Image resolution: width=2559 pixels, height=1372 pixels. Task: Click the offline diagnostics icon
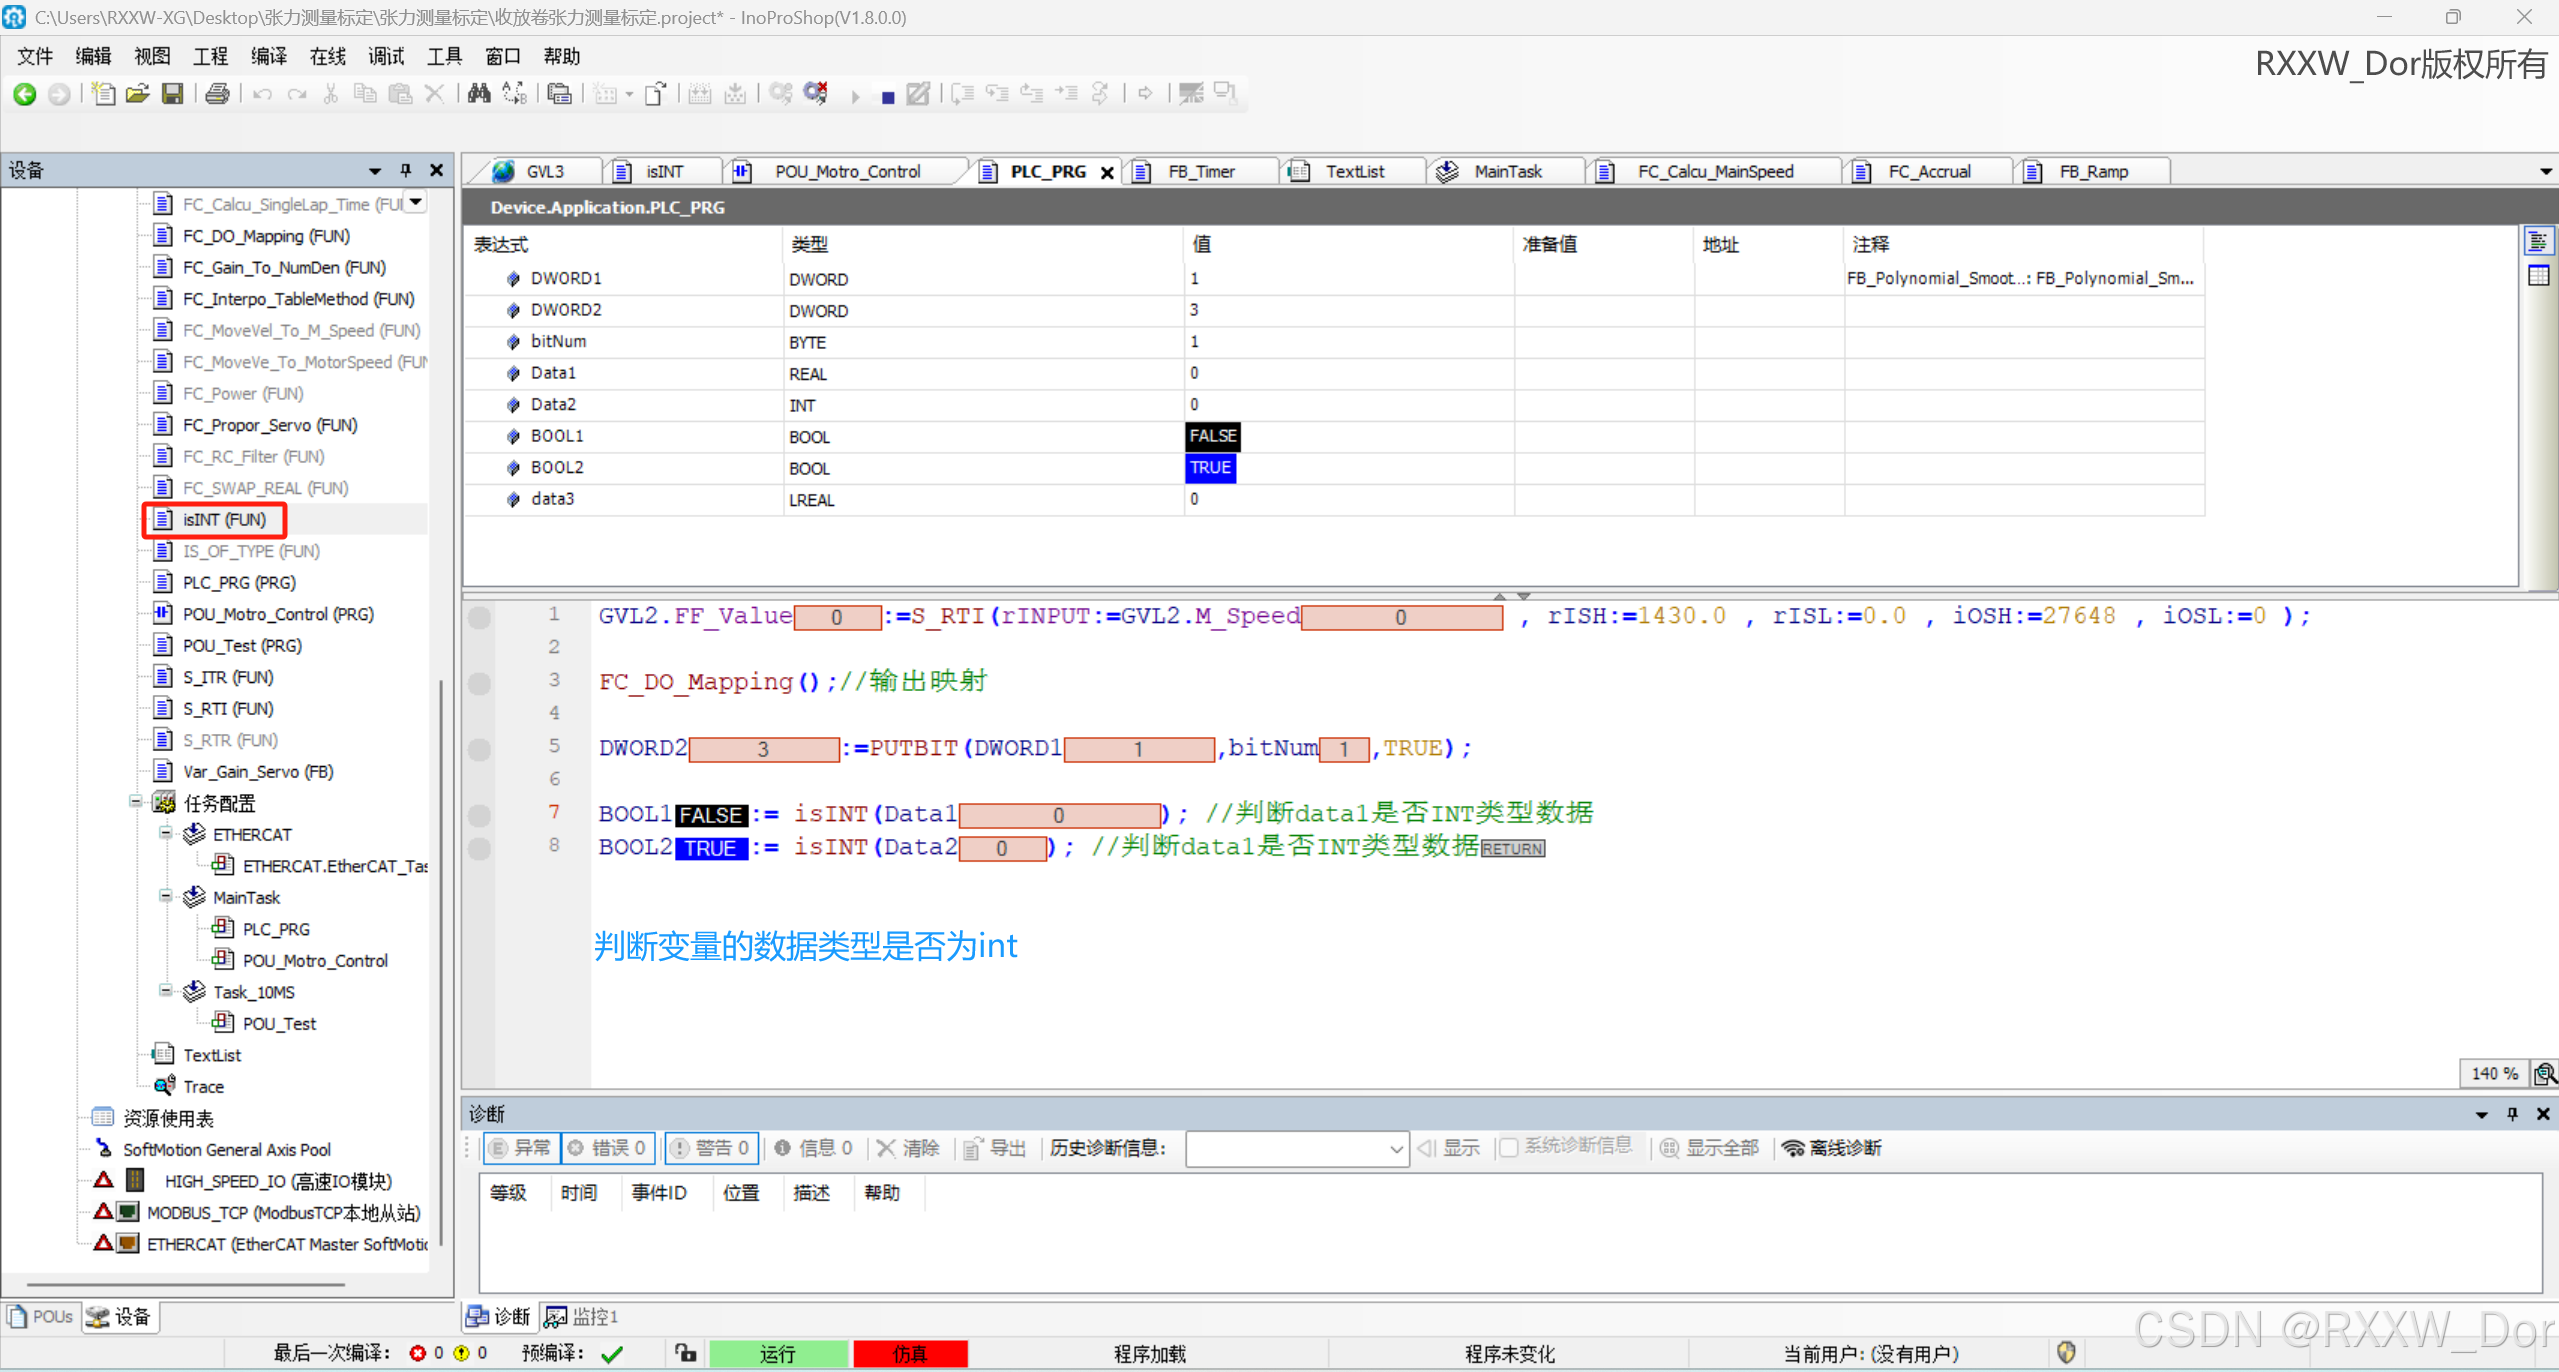coord(1832,1147)
